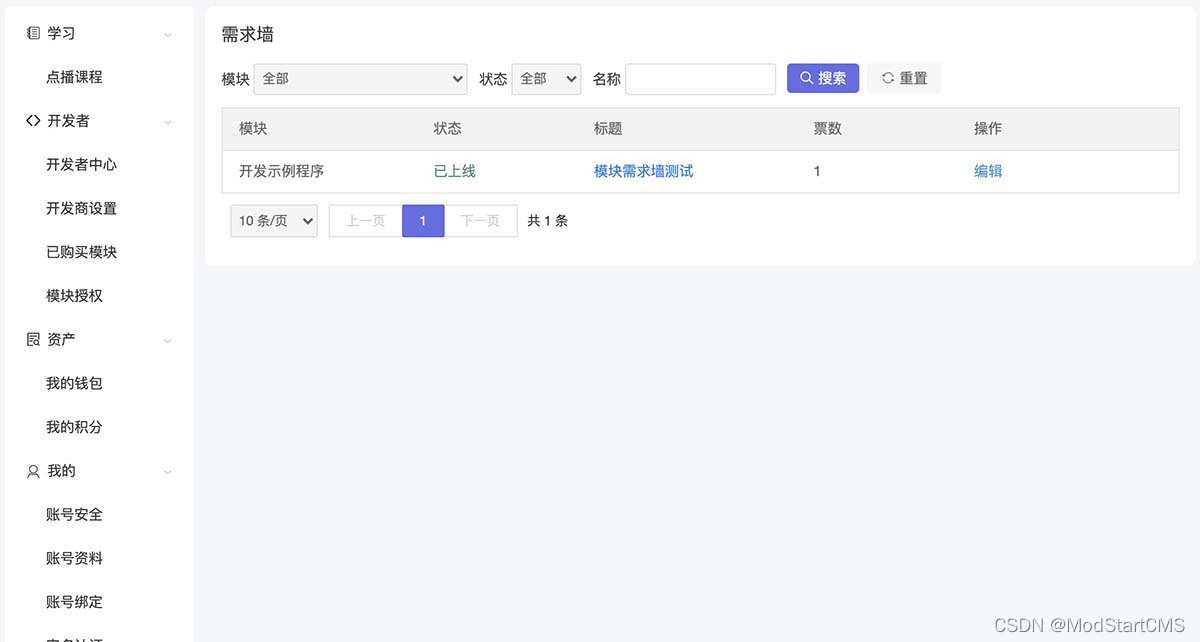1200x642 pixels.
Task: Open the 模块 filter dropdown
Action: click(x=360, y=78)
